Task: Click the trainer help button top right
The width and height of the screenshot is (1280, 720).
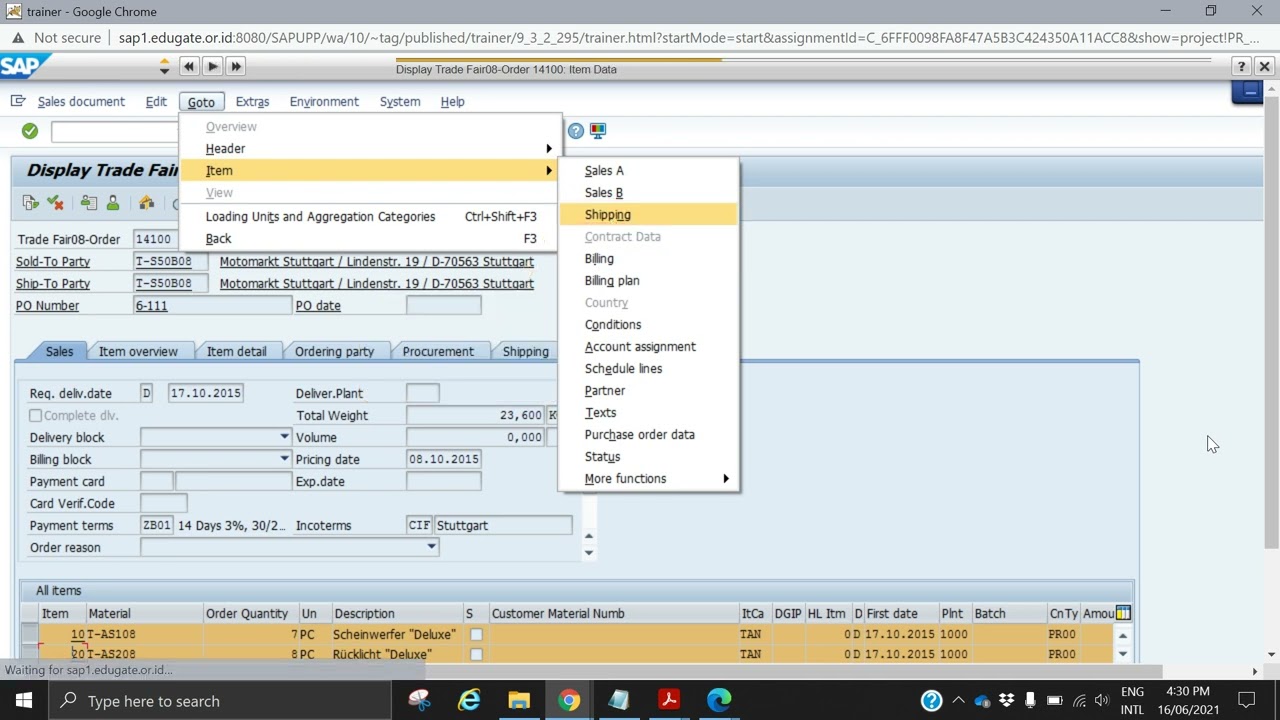Action: (x=1241, y=66)
